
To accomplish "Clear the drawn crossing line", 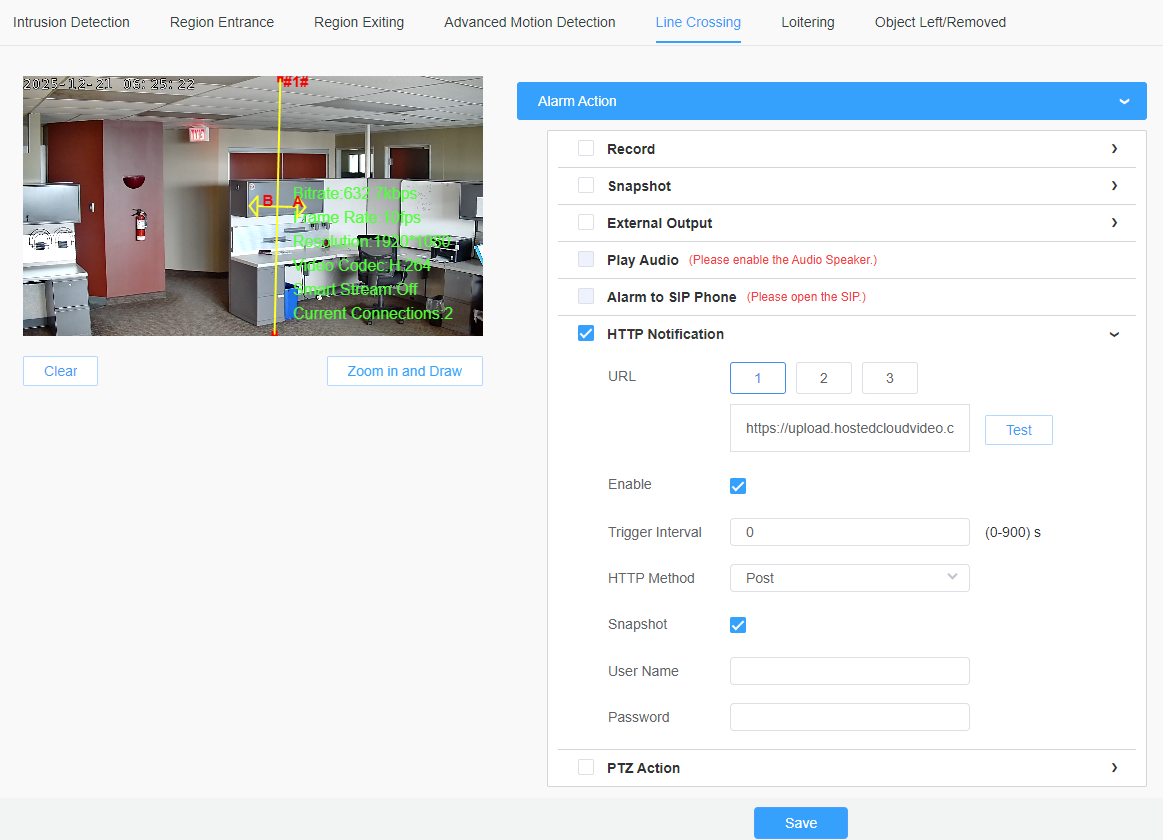I will click(x=60, y=371).
